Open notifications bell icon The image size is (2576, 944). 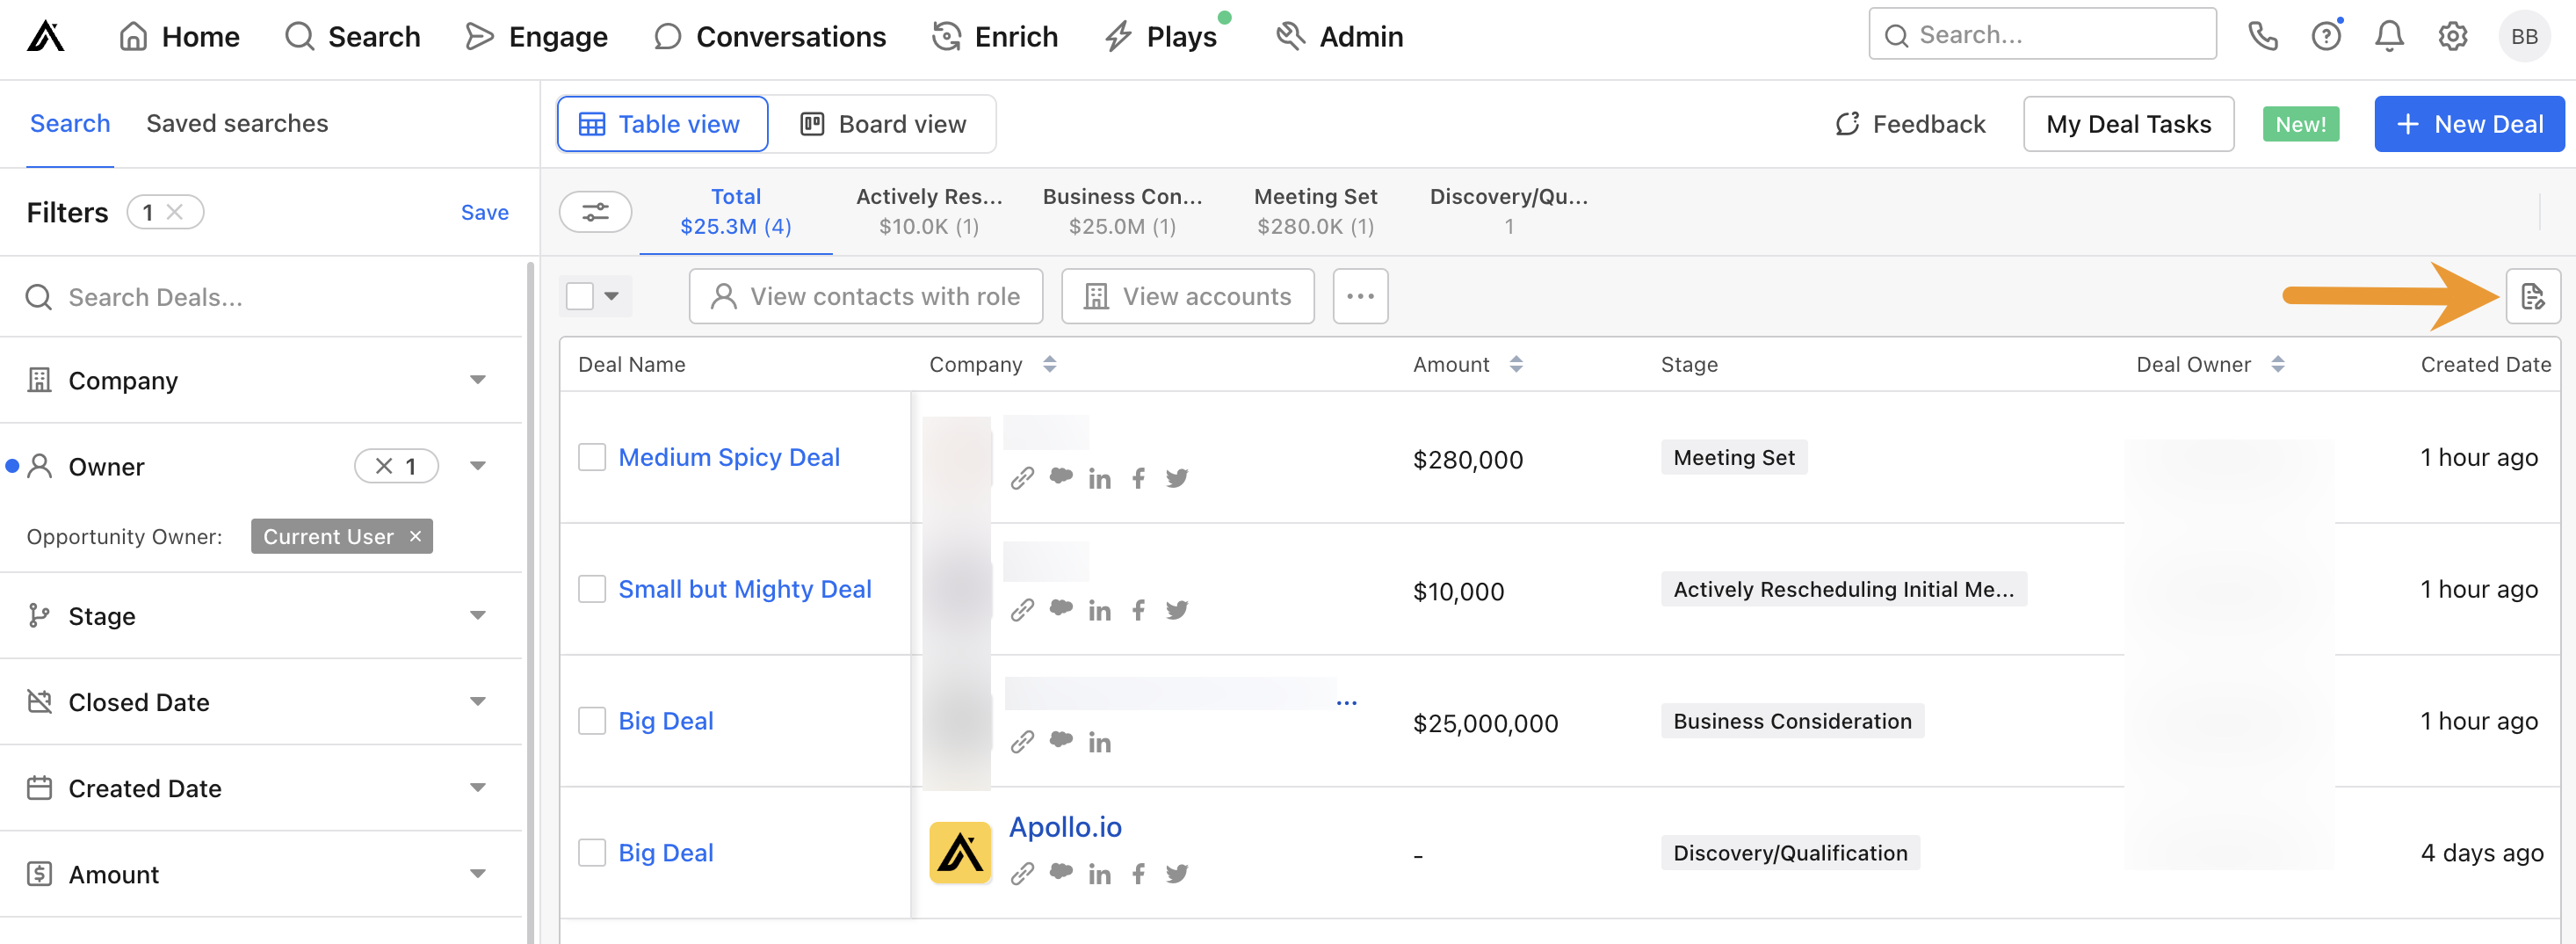(2389, 37)
